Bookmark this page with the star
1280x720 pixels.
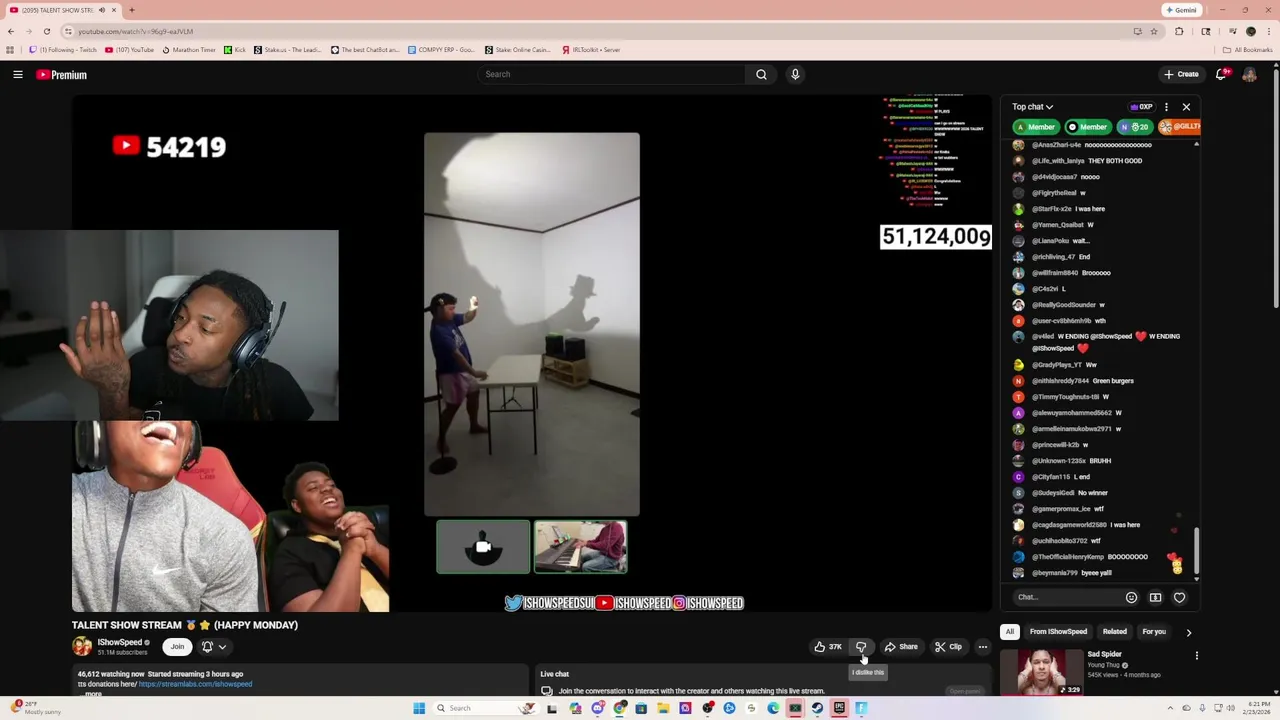(1154, 31)
